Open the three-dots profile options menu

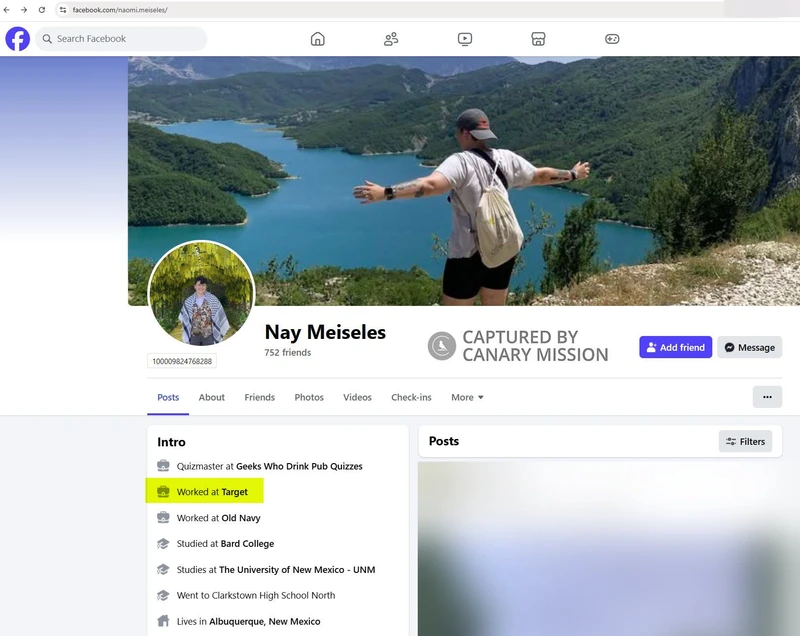point(767,397)
